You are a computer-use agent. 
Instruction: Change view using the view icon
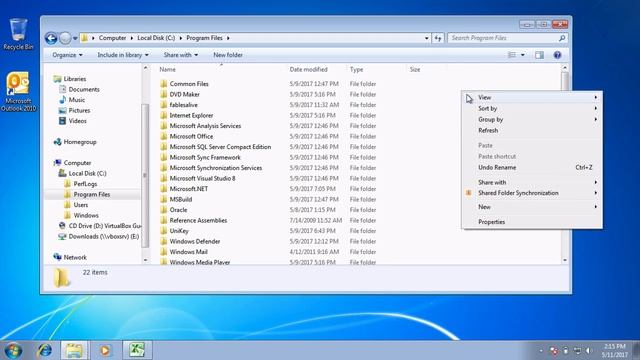point(511,55)
